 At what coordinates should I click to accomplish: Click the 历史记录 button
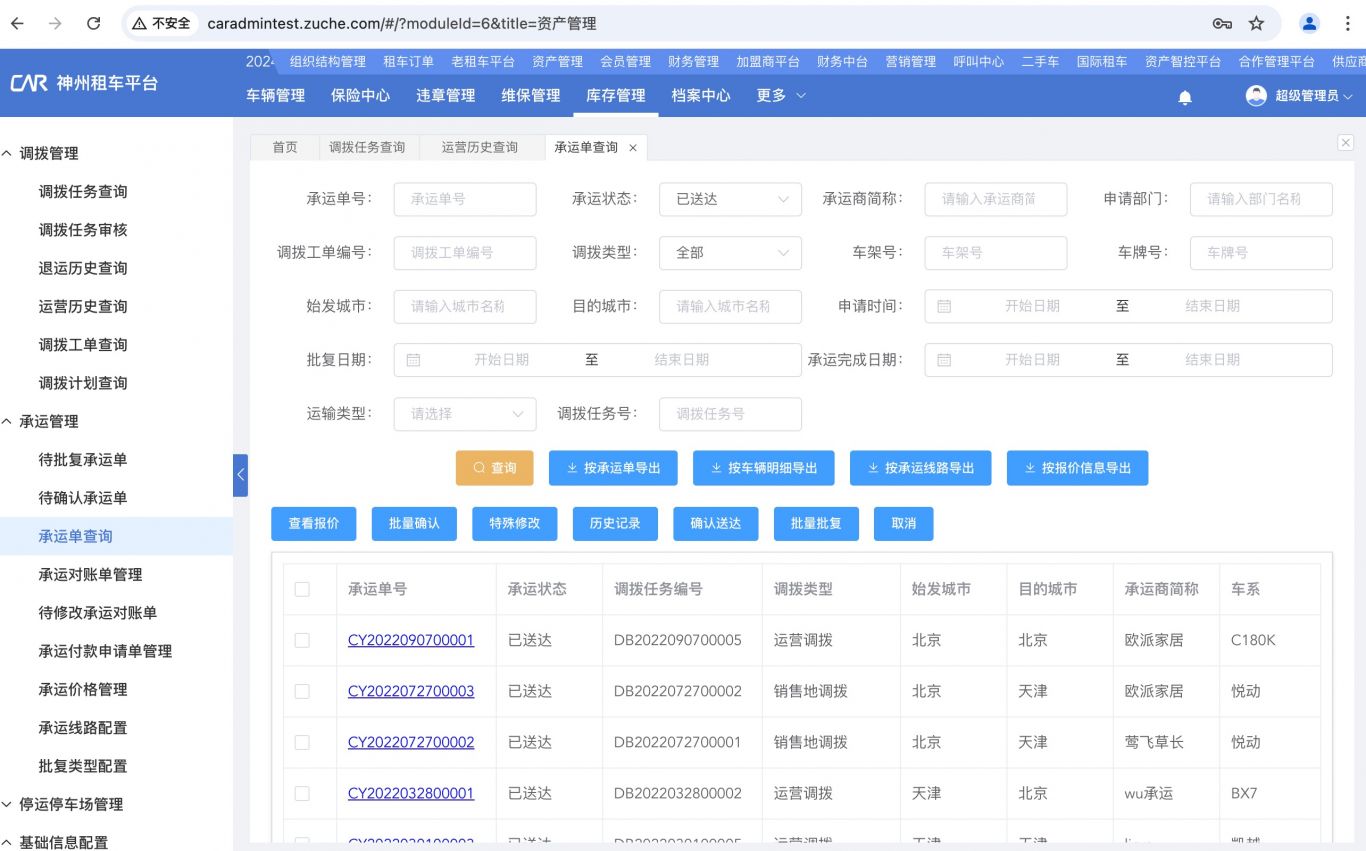click(x=615, y=524)
